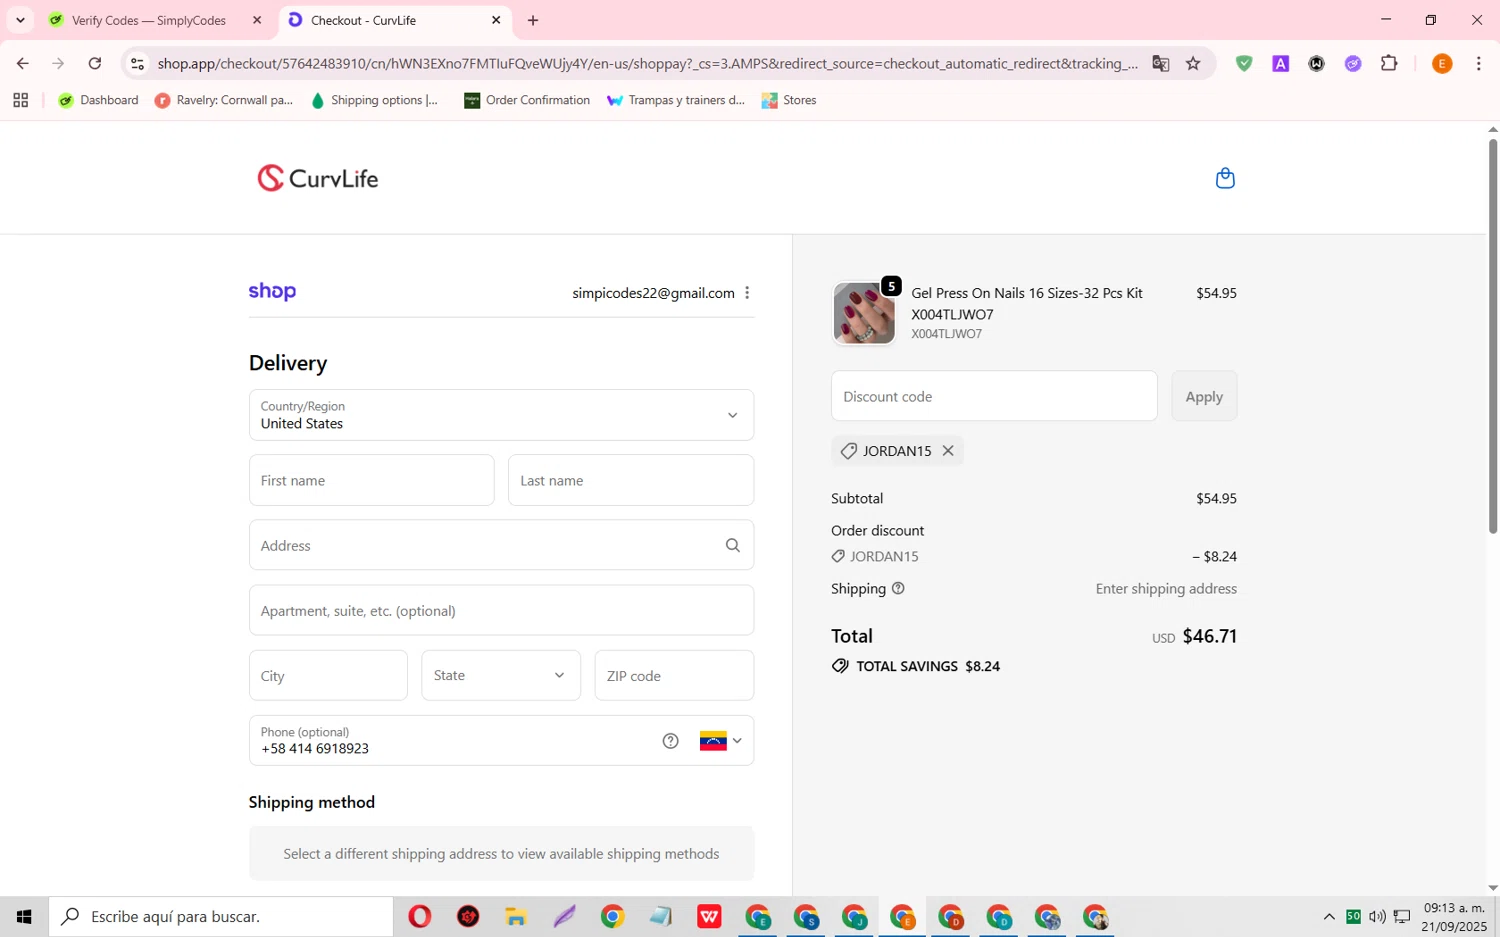Open the Dashboard bookmark
This screenshot has width=1500, height=937.
(x=99, y=100)
